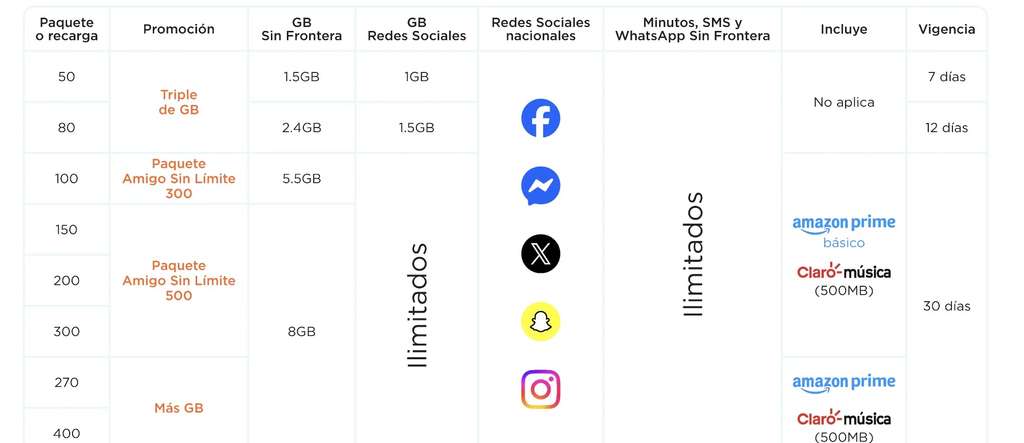Click the Instagram icon
The height and width of the screenshot is (443, 1024).
coord(540,389)
